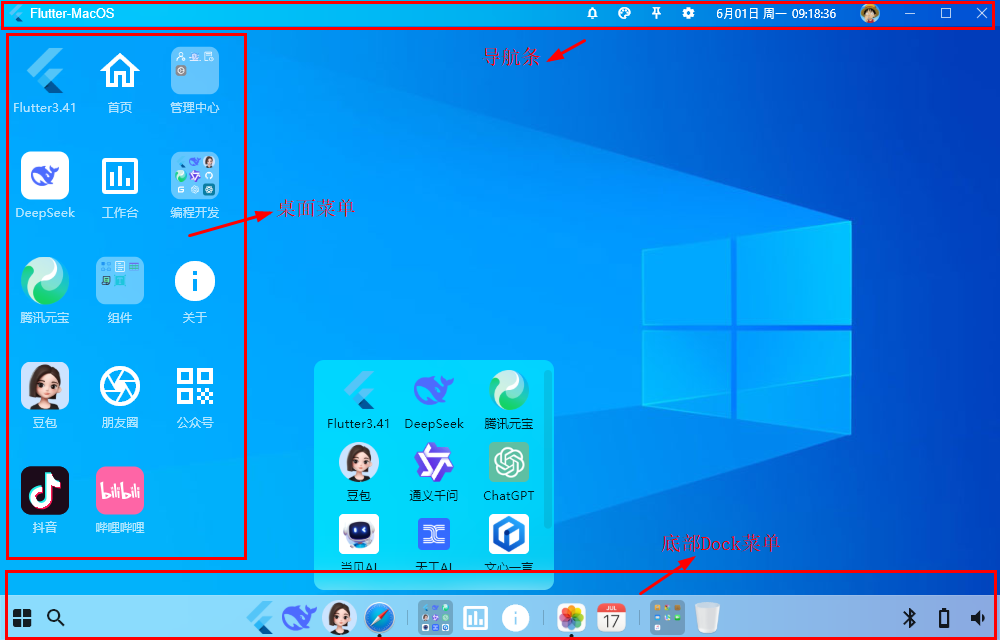The width and height of the screenshot is (1000, 640).
Task: Open the notification bell in the top bar
Action: point(592,13)
